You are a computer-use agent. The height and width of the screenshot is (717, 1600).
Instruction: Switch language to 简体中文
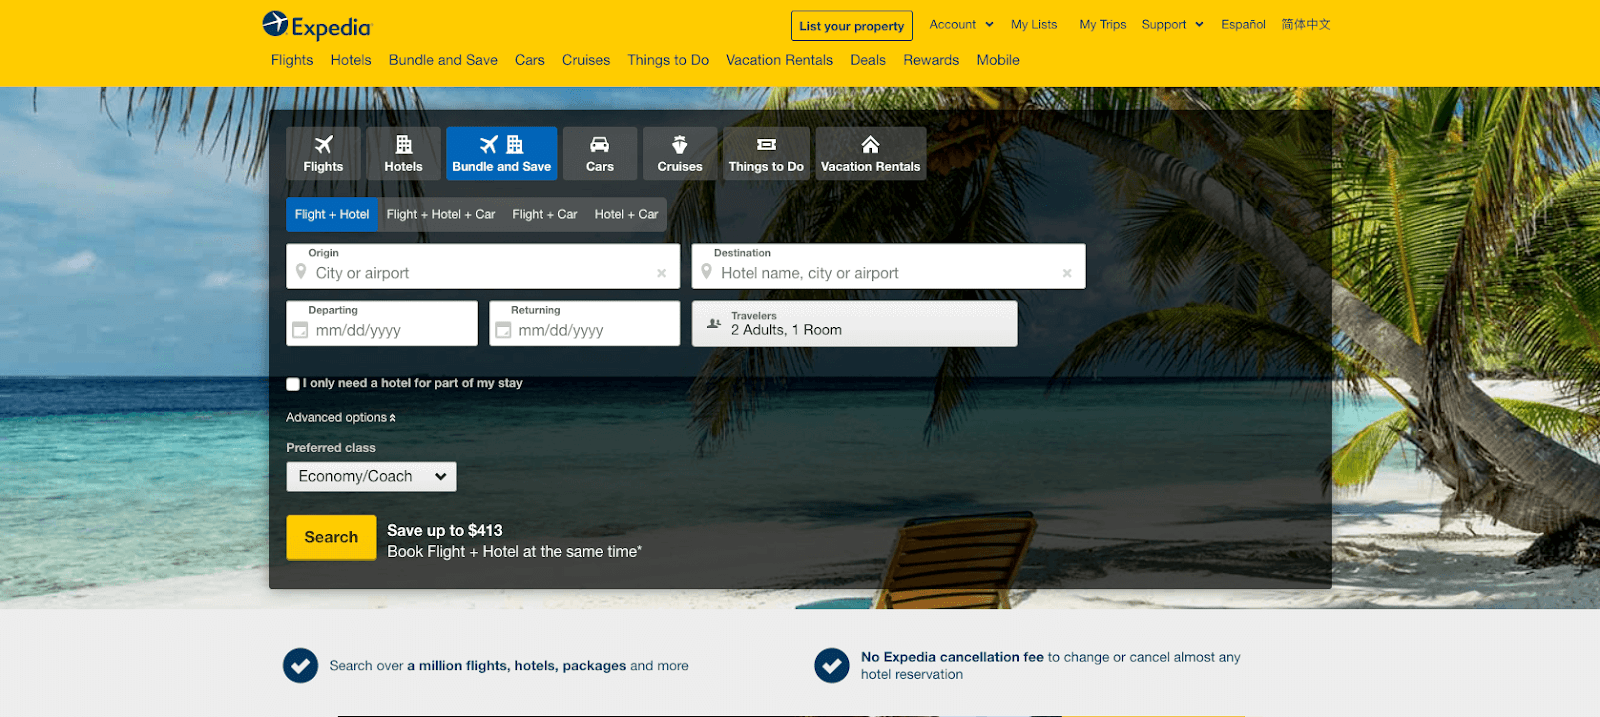(1306, 24)
